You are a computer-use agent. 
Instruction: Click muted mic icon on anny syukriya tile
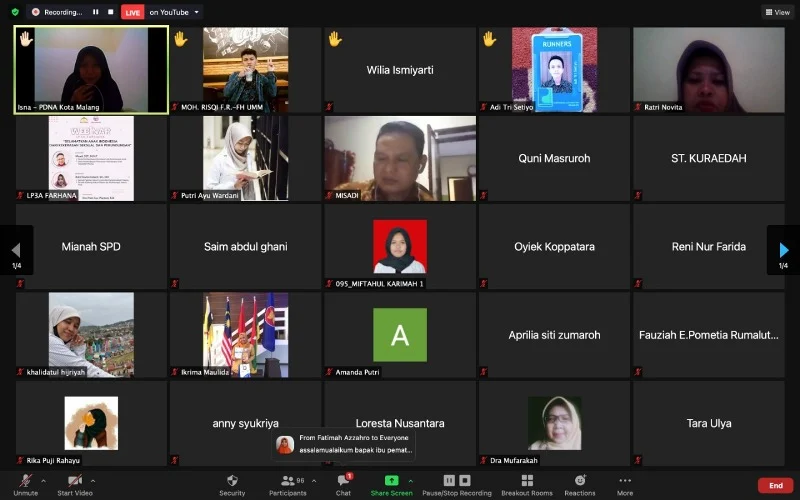(x=174, y=460)
